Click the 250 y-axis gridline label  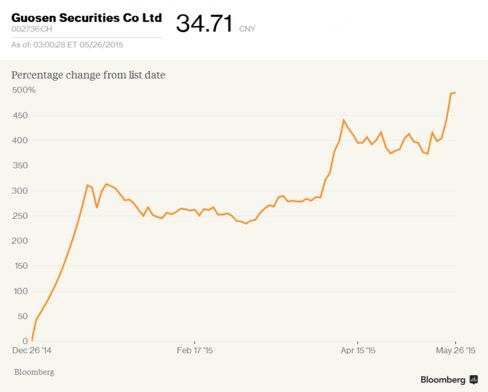(x=20, y=216)
